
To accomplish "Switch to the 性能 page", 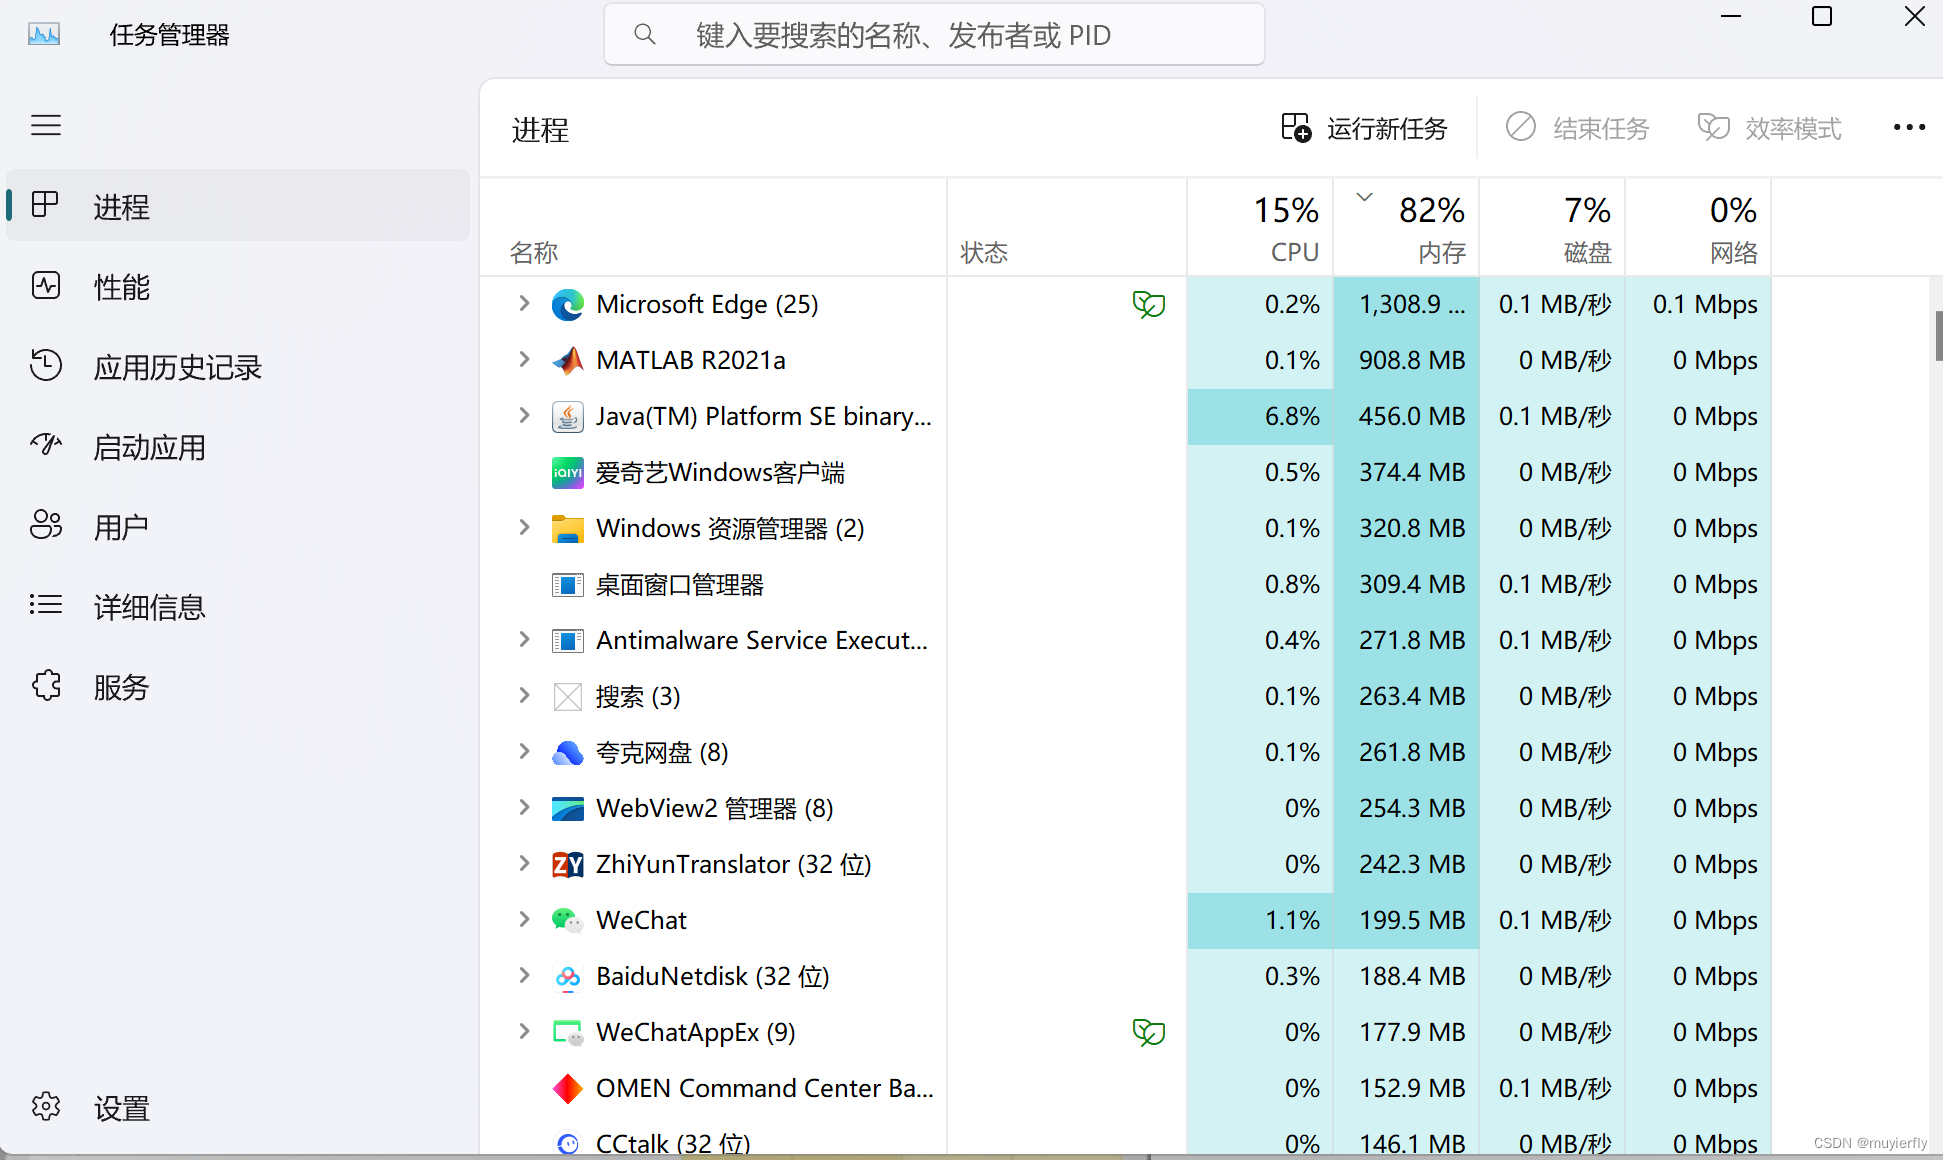I will click(238, 287).
